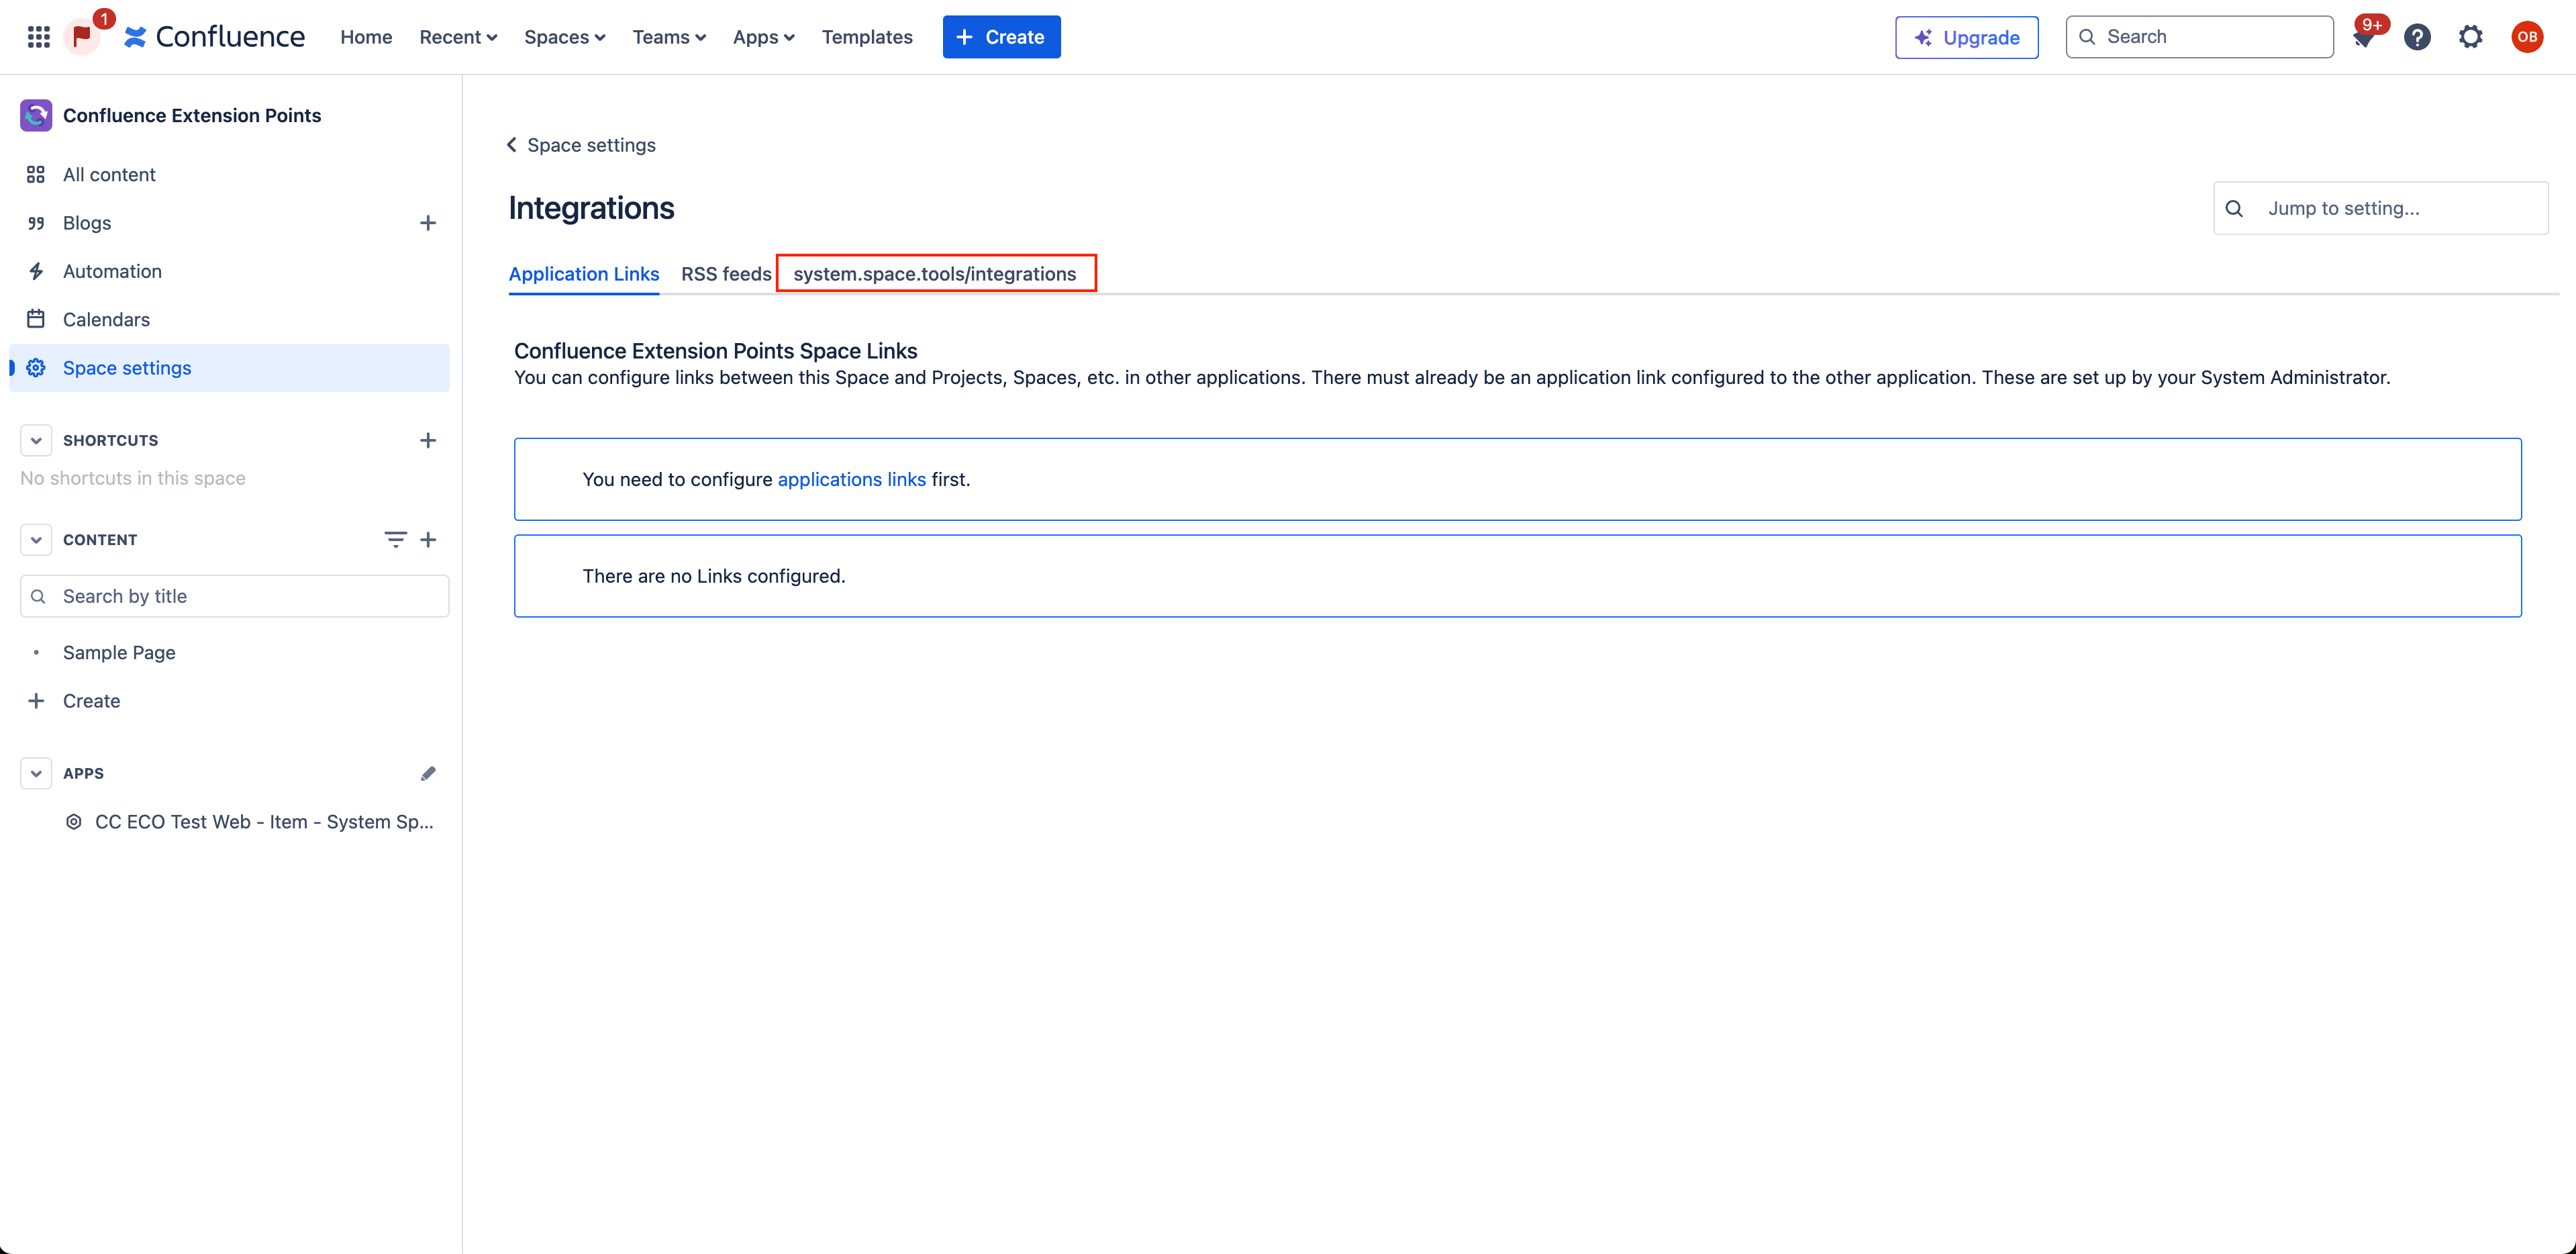Add a new blog with plus icon
This screenshot has height=1254, width=2576.
[x=428, y=223]
